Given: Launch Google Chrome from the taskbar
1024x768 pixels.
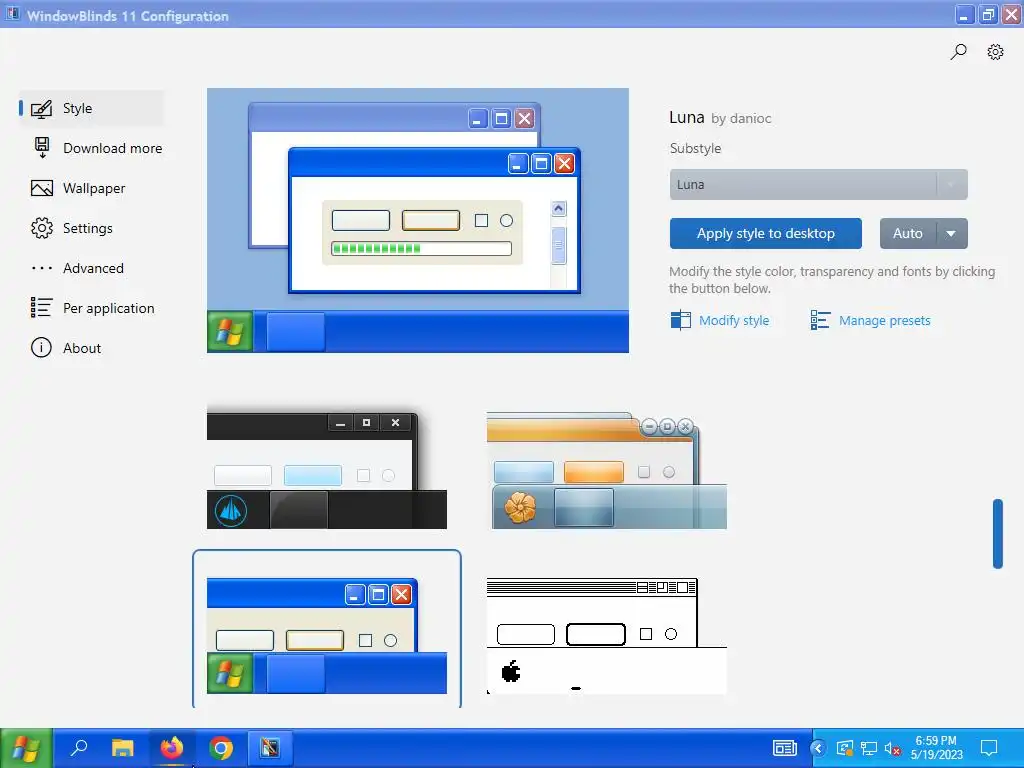Looking at the screenshot, I should coord(221,748).
